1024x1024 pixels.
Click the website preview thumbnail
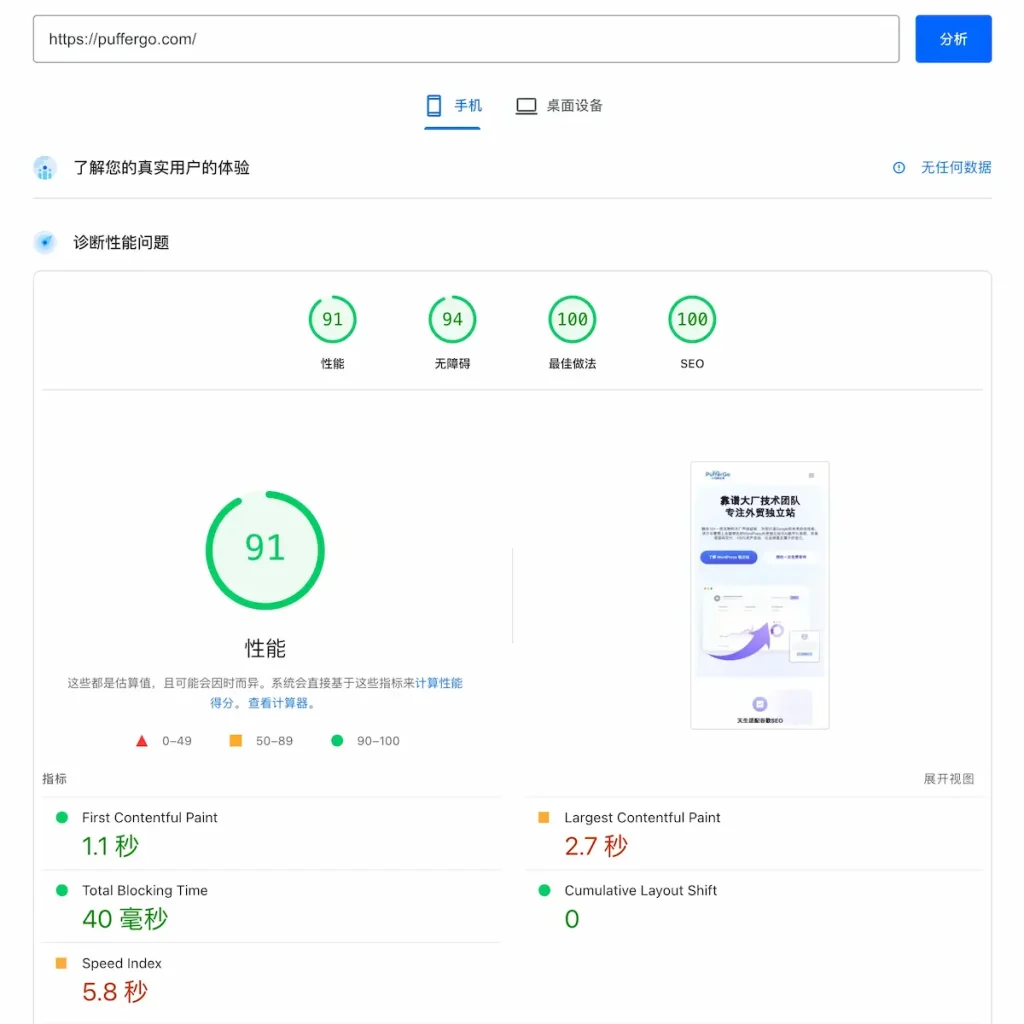[760, 595]
